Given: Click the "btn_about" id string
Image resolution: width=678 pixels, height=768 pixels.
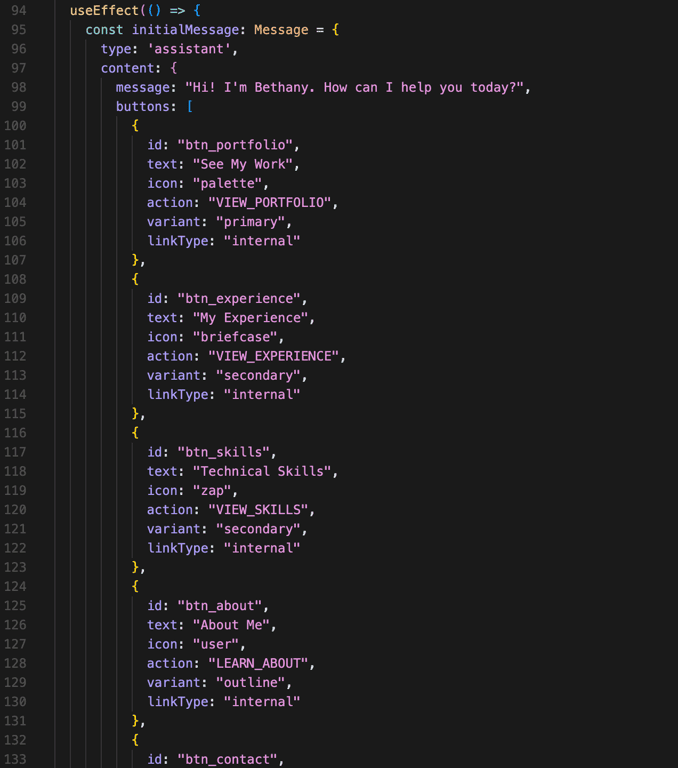Looking at the screenshot, I should pyautogui.click(x=219, y=606).
